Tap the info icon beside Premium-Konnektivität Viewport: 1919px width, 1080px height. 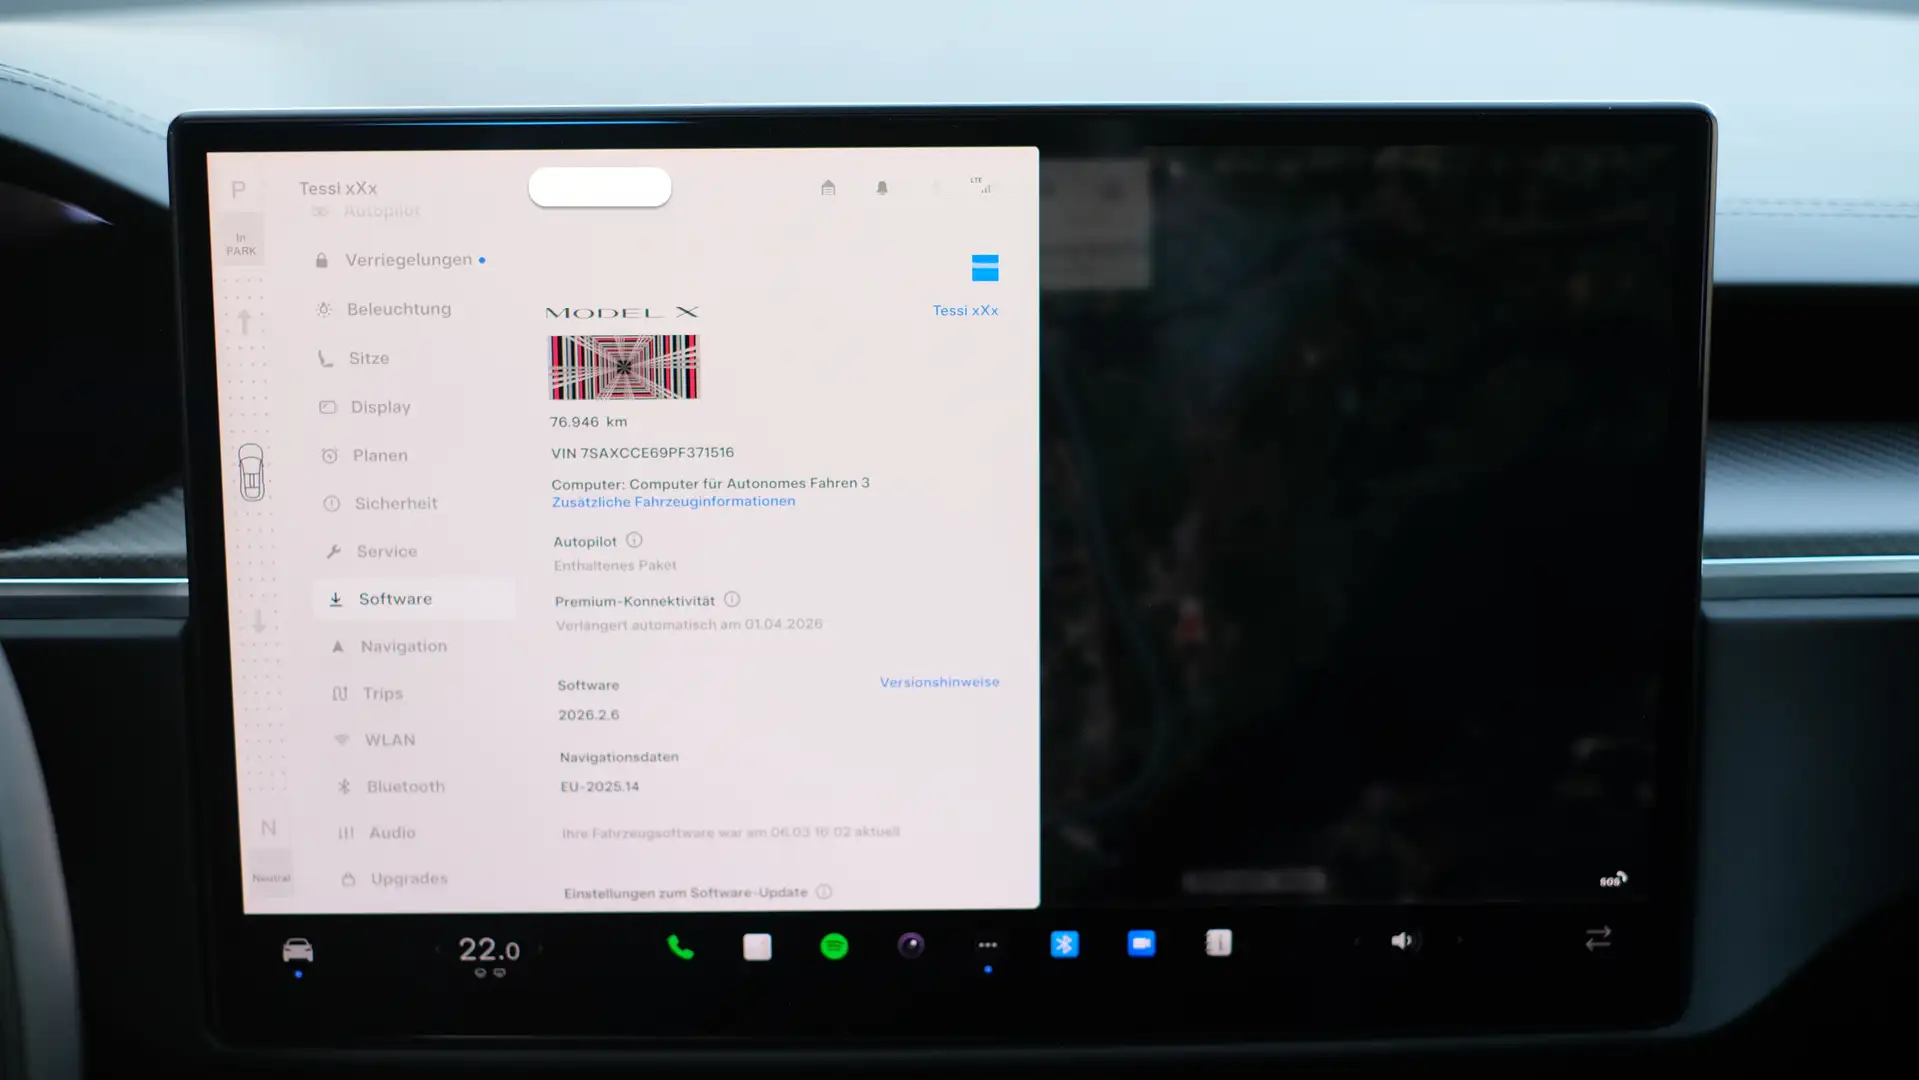(x=732, y=600)
